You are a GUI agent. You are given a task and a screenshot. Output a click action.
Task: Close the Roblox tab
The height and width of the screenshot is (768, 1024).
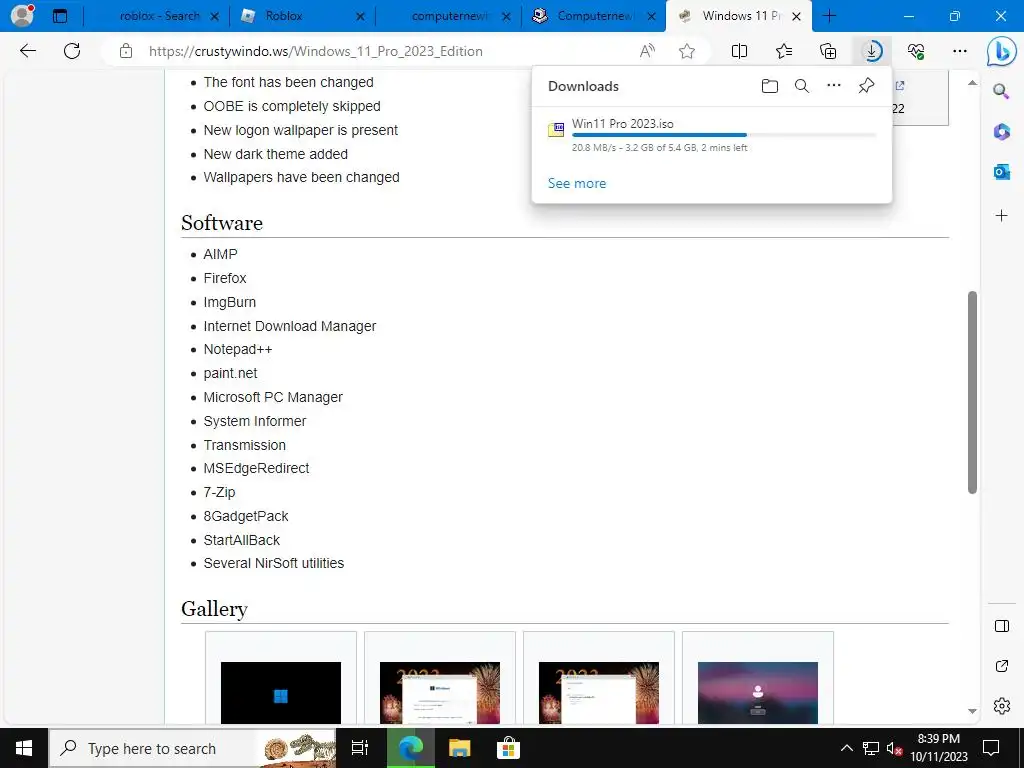click(x=360, y=16)
